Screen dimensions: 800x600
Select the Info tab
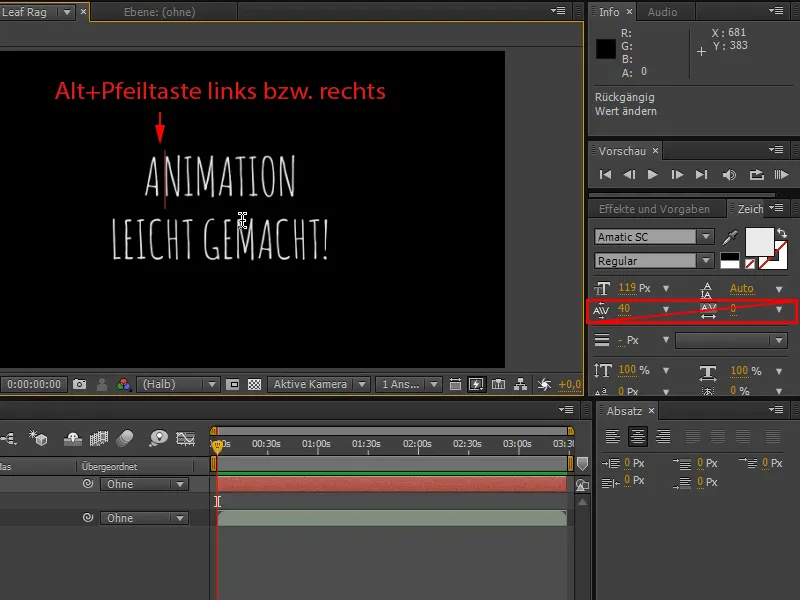609,12
